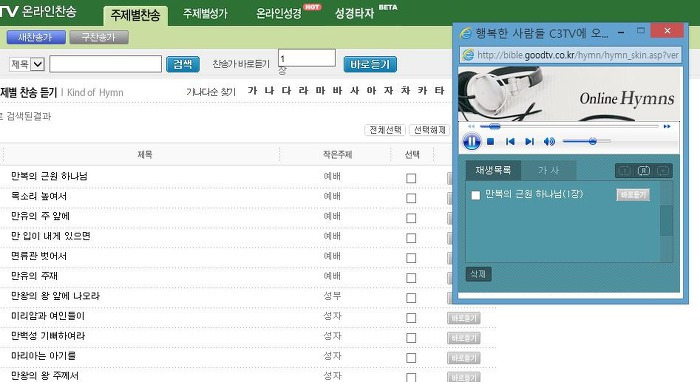Click the Internet Explorer page icon in the popup's address bar
The image size is (700, 382).
coord(468,55)
